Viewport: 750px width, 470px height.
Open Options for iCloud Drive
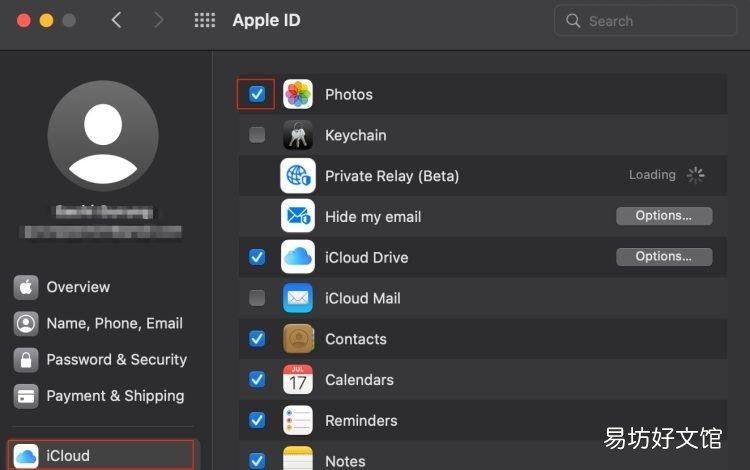point(664,257)
